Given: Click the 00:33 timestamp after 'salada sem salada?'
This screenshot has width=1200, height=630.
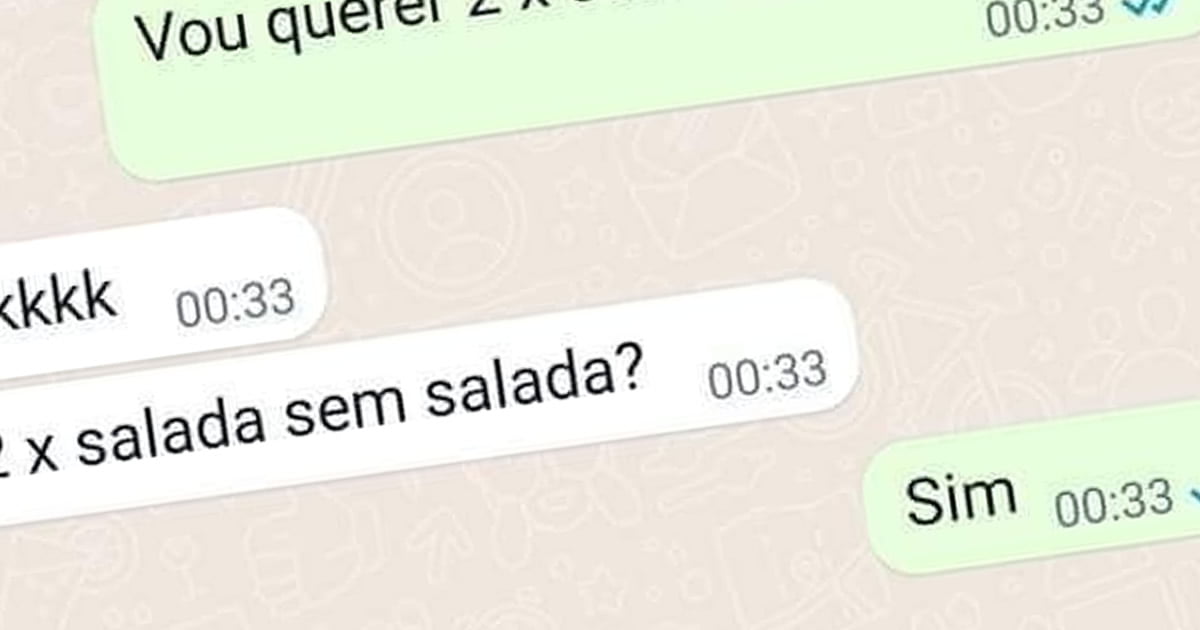Looking at the screenshot, I should point(768,374).
